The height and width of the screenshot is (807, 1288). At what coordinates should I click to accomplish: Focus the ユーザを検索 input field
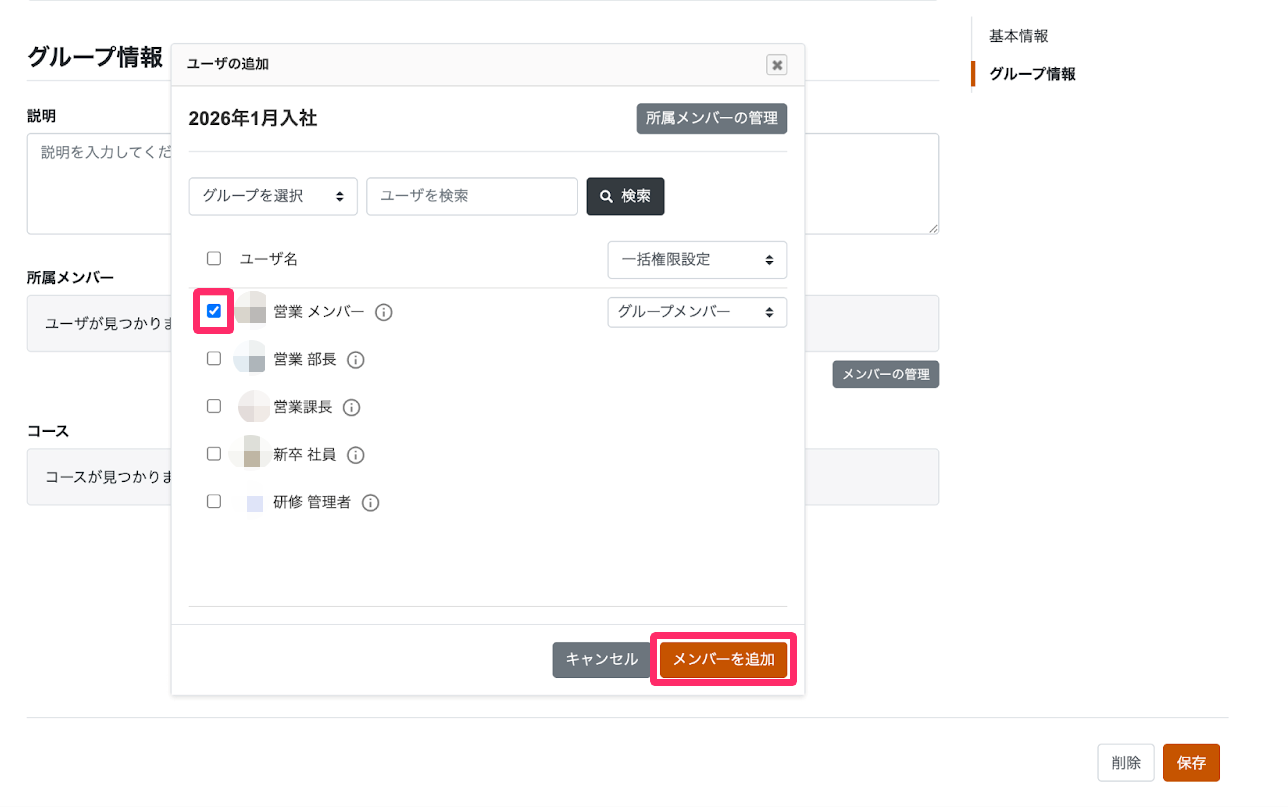point(472,196)
